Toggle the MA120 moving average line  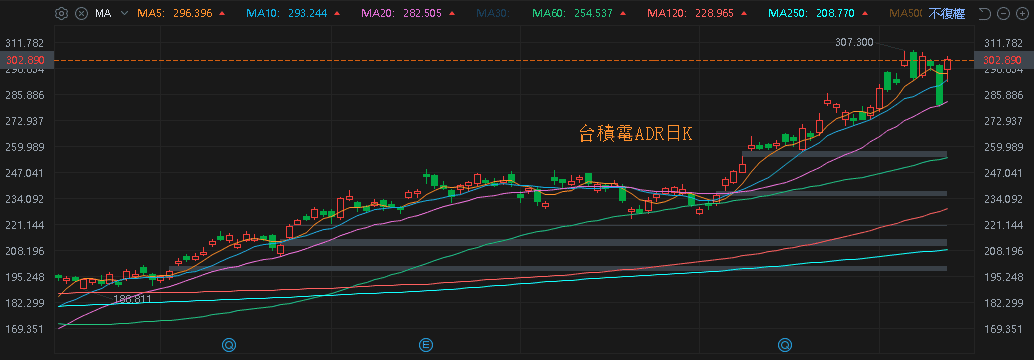point(690,13)
